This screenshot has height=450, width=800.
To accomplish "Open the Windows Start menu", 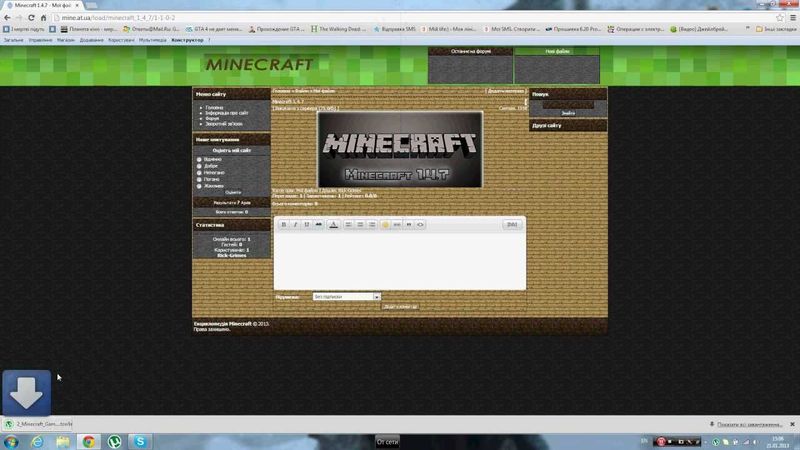I will pos(11,442).
